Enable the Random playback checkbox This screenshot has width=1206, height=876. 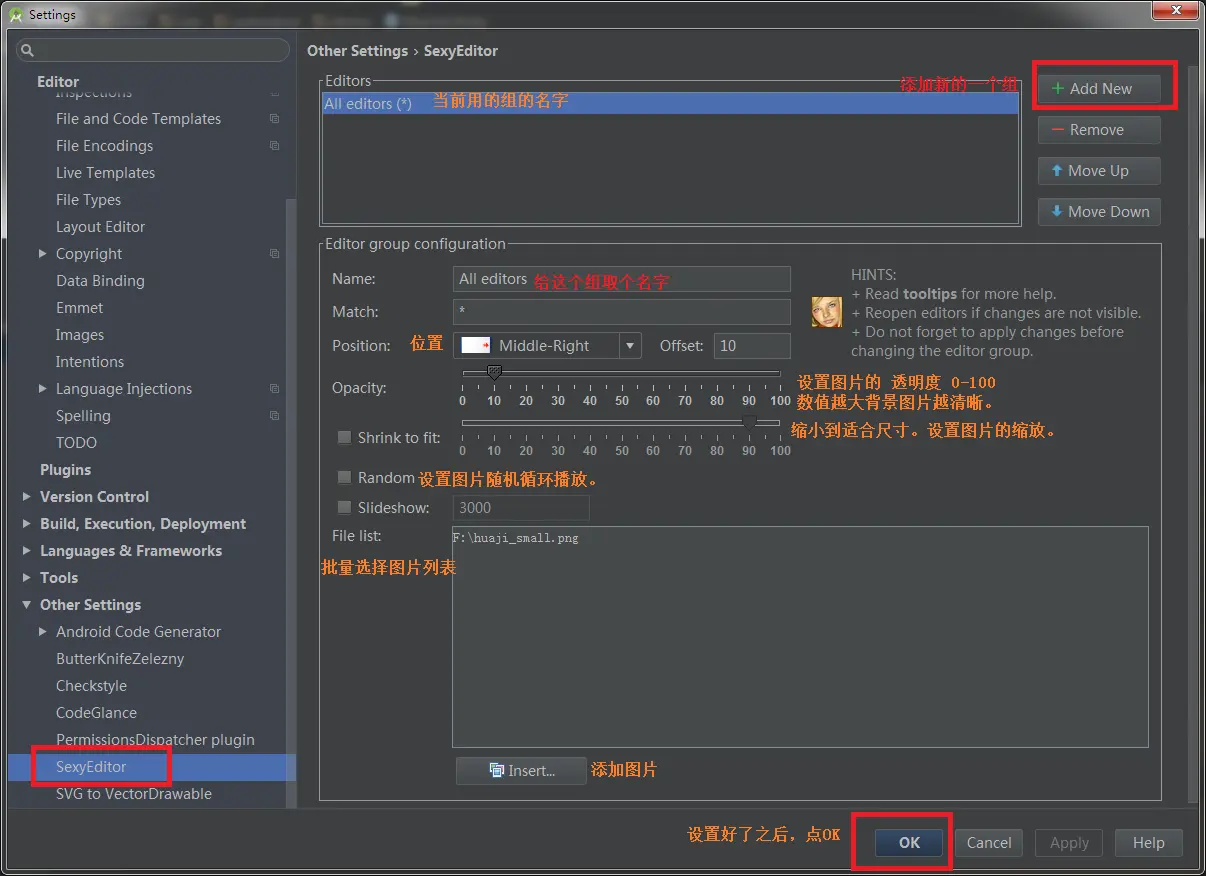coord(343,477)
